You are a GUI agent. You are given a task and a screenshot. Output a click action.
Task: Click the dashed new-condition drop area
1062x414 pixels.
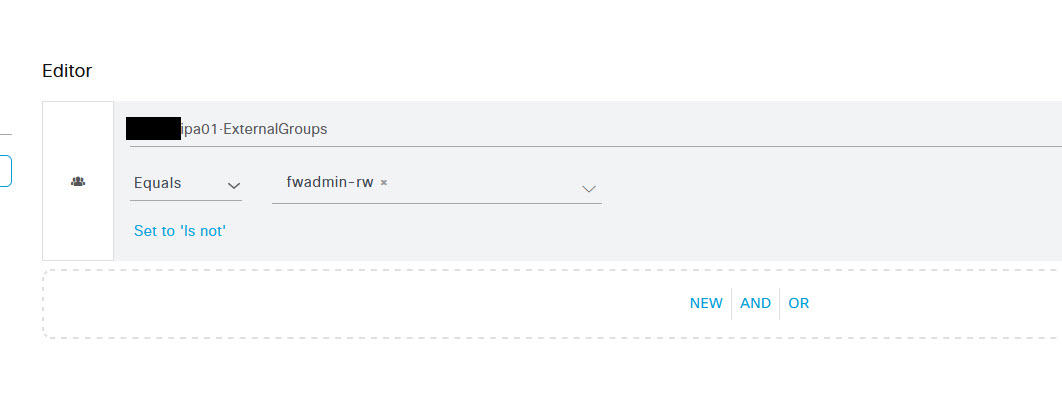pos(552,304)
